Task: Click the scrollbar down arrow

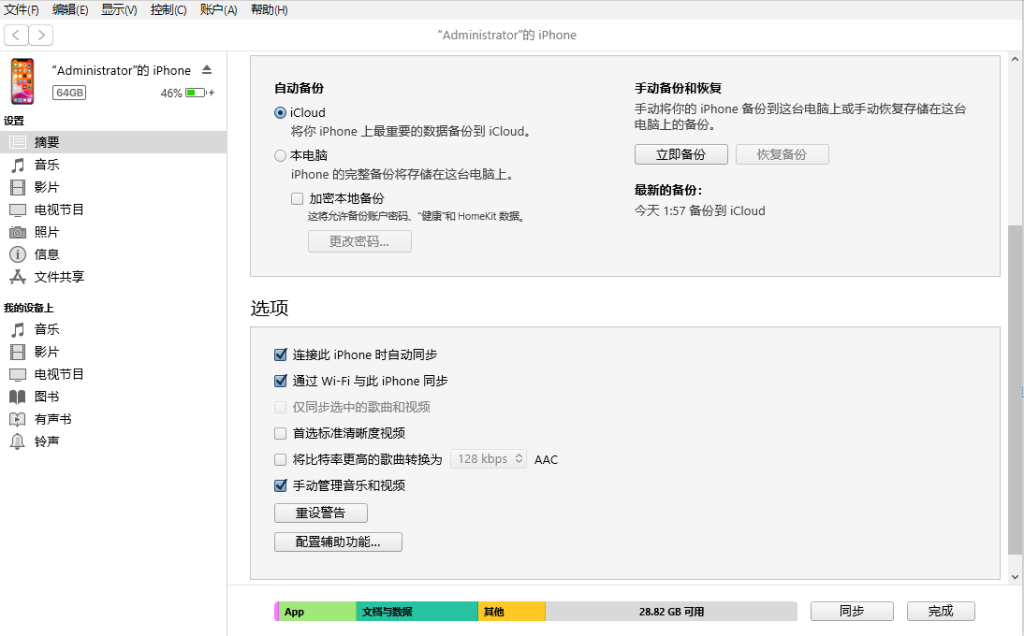Action: [1015, 577]
